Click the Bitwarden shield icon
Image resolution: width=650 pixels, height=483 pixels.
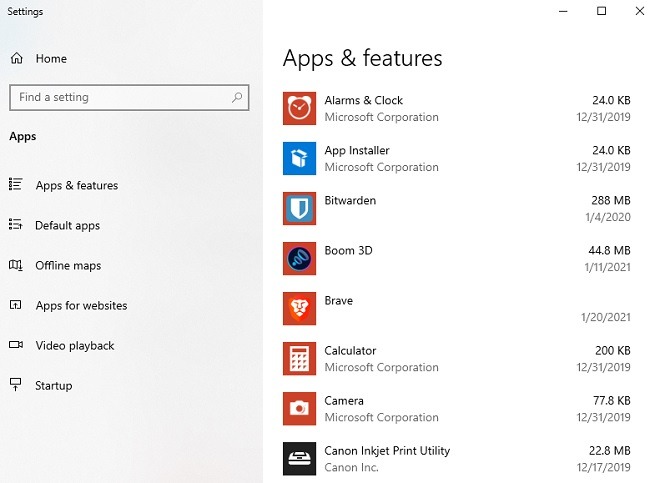click(299, 209)
